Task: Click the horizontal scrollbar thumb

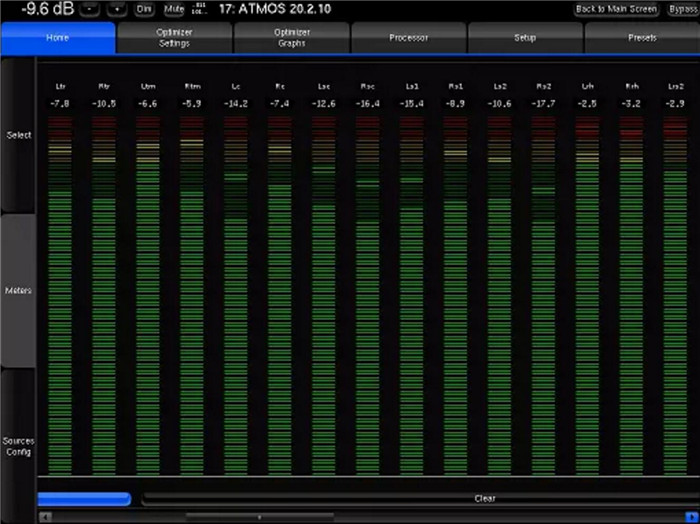Action: coord(260,517)
